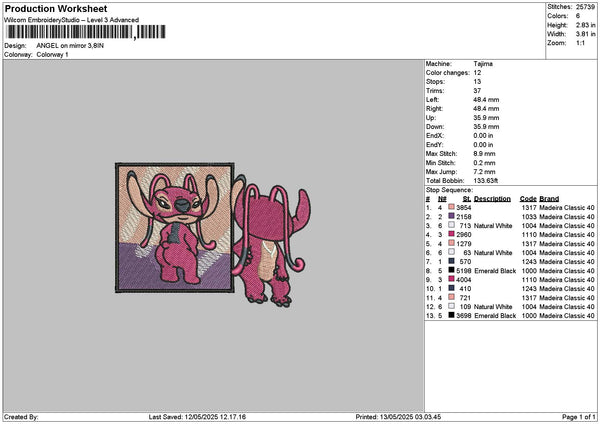The height and width of the screenshot is (424, 600).
Task: Select 'Emerald Black' description in stop 8
Action: click(x=495, y=271)
